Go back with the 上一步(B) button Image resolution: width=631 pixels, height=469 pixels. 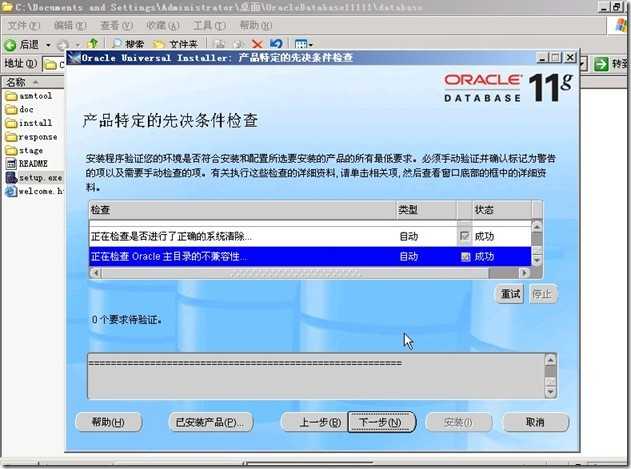pyautogui.click(x=314, y=422)
